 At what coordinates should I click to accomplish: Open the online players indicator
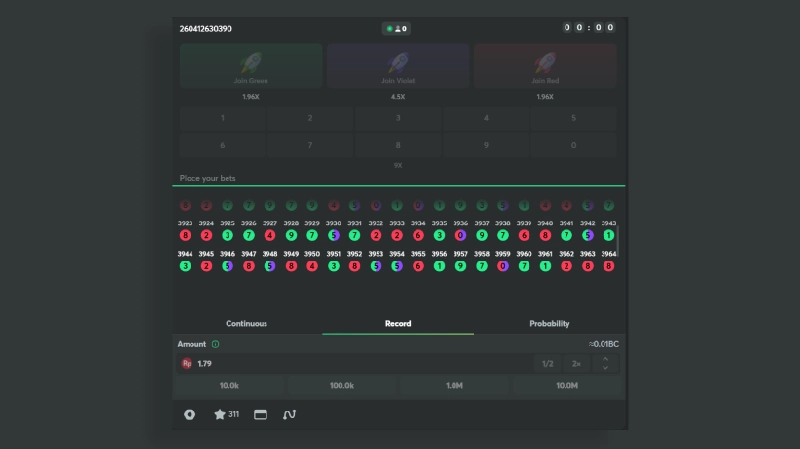point(396,29)
